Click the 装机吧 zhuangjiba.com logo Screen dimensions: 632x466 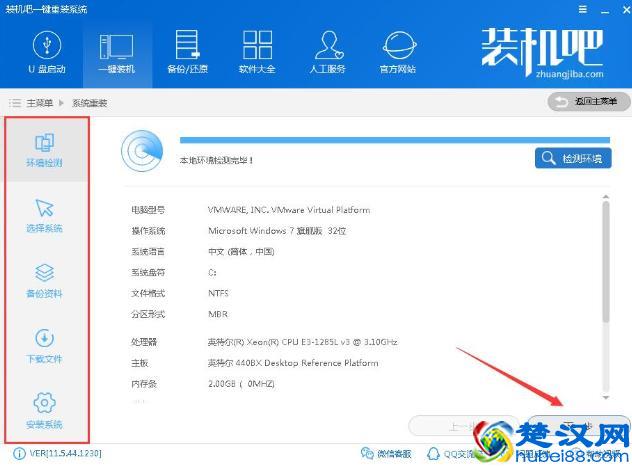[x=542, y=52]
